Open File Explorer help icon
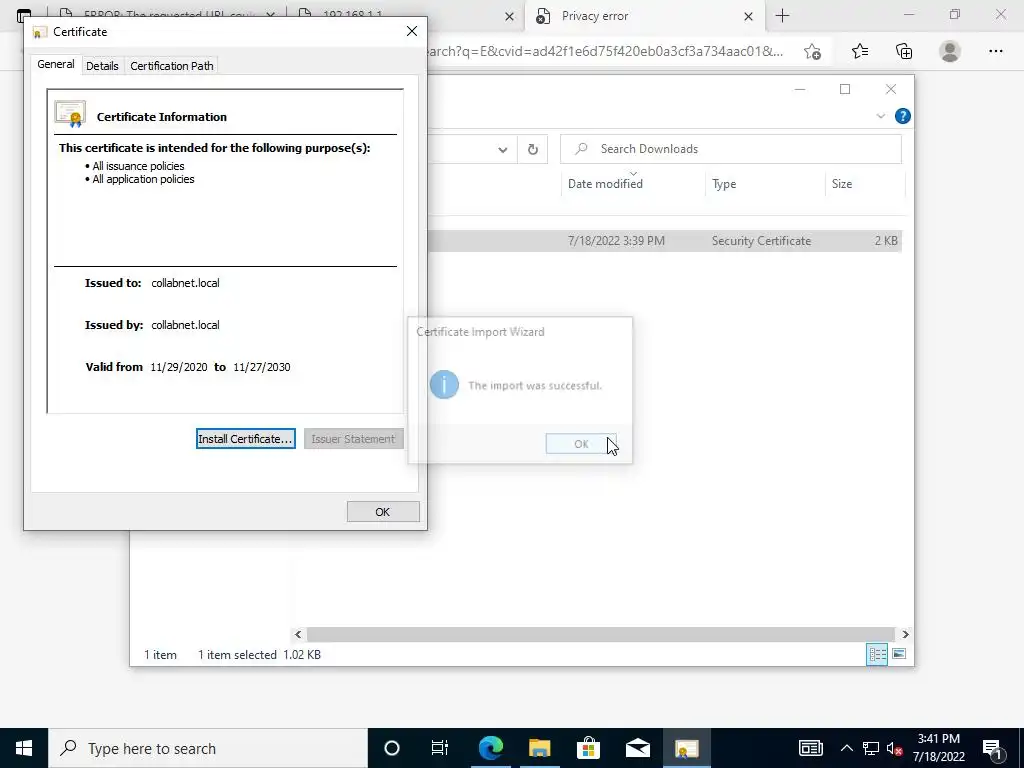 click(x=903, y=116)
